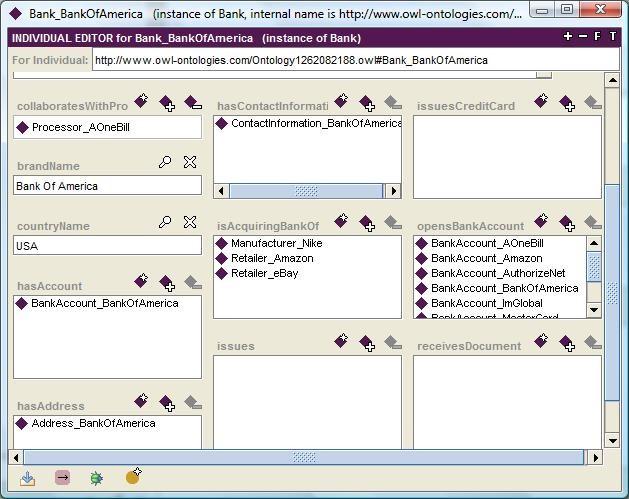
Task: Delete brandName value with X icon
Action: pos(190,162)
